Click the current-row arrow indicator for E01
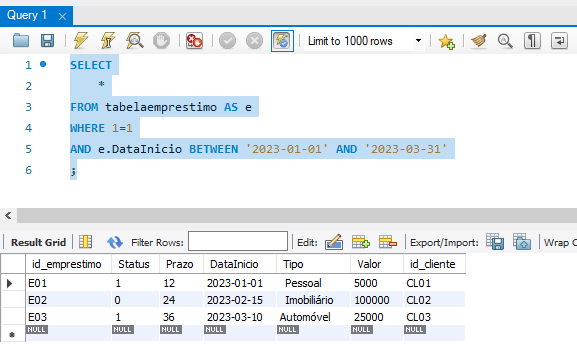 click(x=10, y=283)
